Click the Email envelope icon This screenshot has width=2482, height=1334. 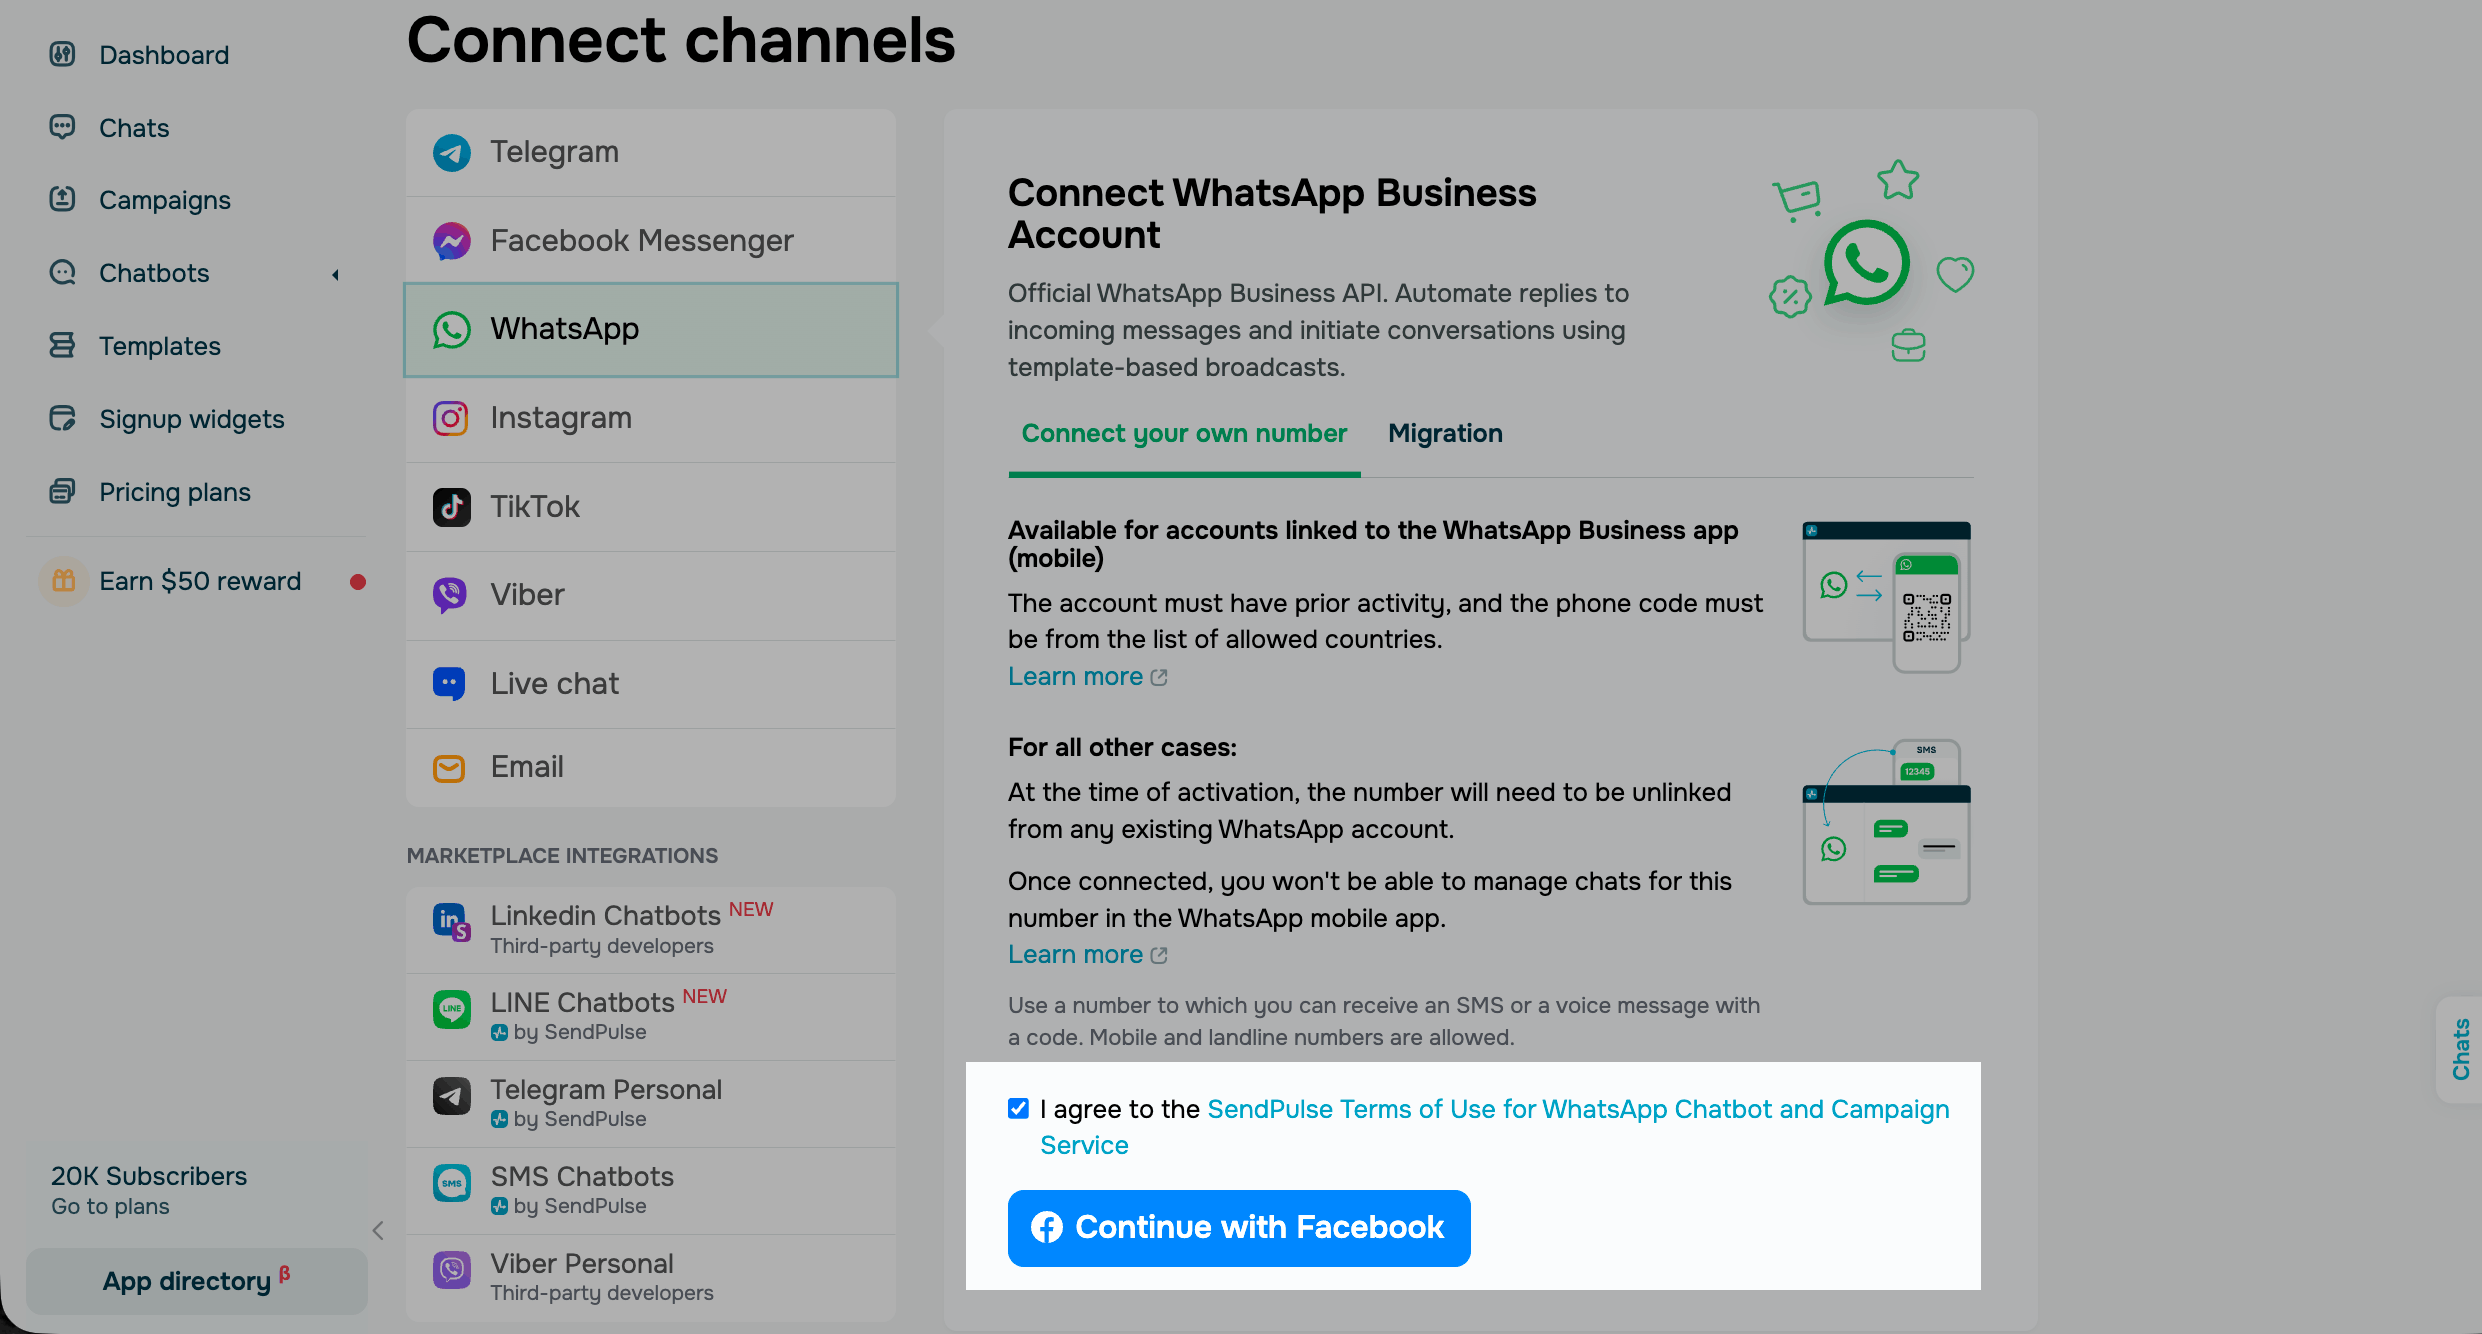449,768
